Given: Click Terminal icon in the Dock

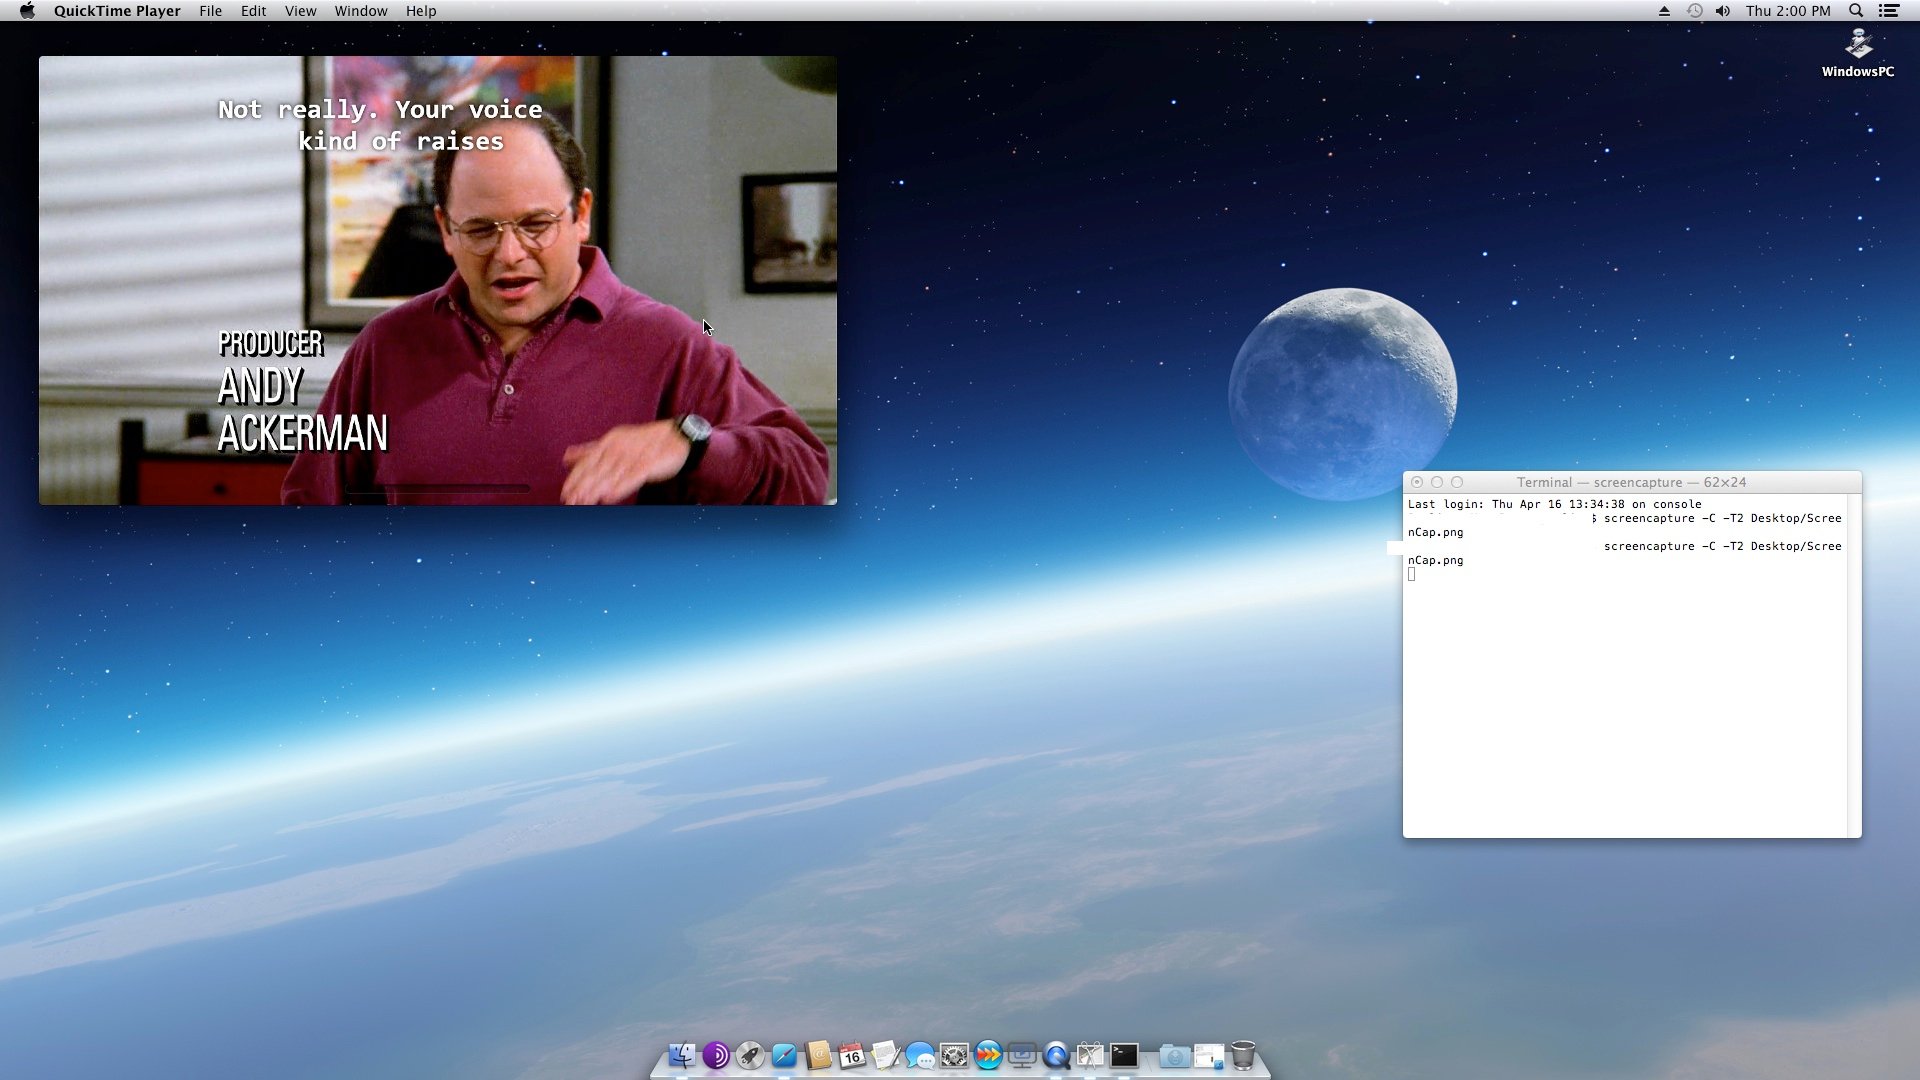Looking at the screenshot, I should click(1124, 1055).
